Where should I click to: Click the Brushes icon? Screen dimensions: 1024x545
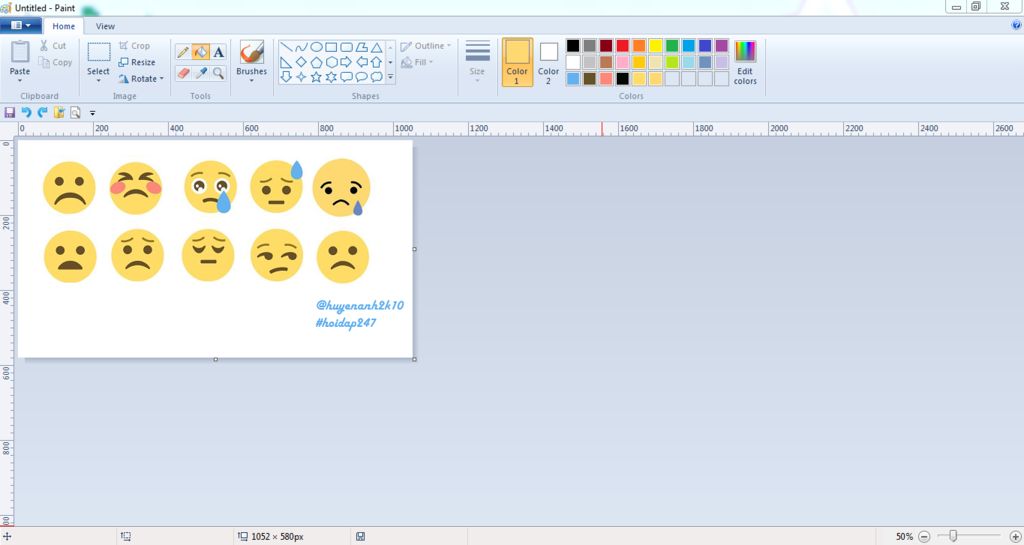251,52
